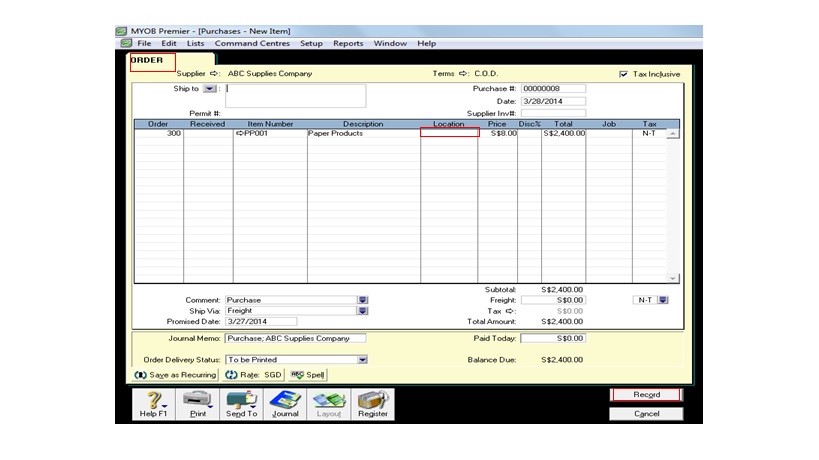Screen dimensions: 819x460
Task: Click the Location cell in first row
Action: (449, 133)
